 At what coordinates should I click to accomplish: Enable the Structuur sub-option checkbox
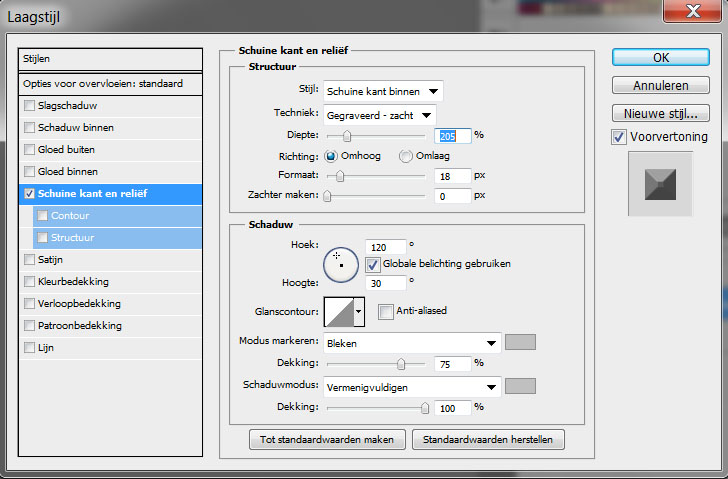[x=42, y=238]
